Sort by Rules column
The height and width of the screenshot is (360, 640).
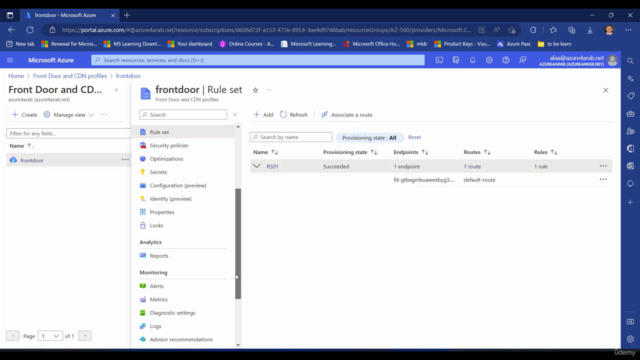[x=545, y=152]
